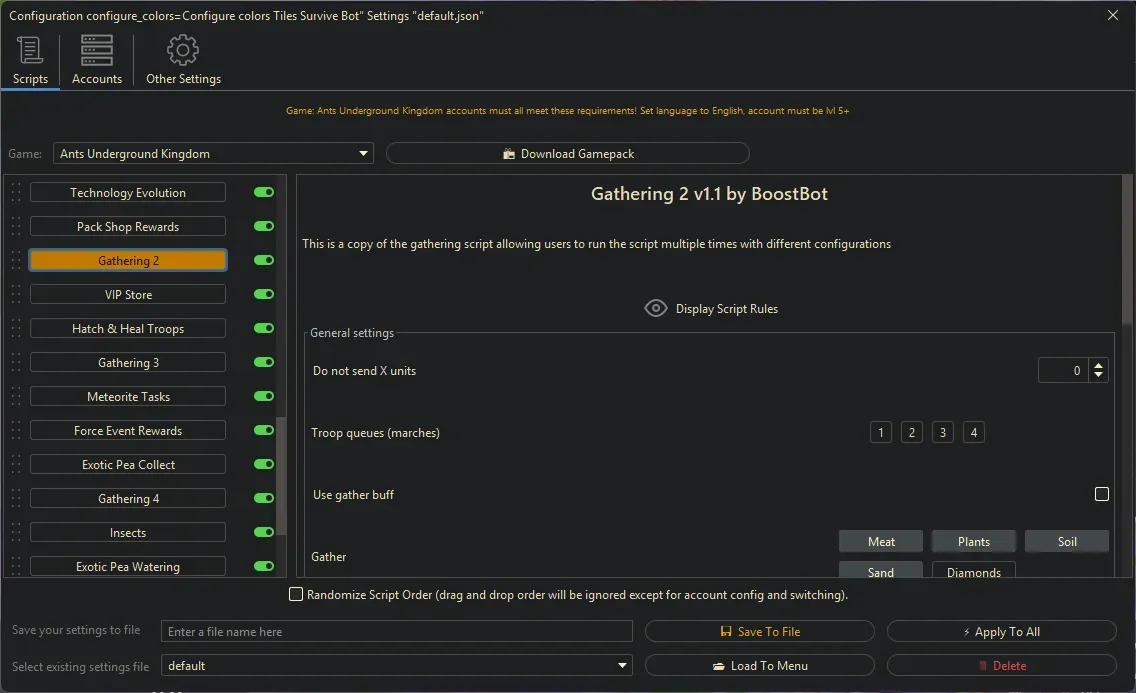The height and width of the screenshot is (693, 1136).
Task: Click the drag handle beside VIP Store
Action: [16, 295]
